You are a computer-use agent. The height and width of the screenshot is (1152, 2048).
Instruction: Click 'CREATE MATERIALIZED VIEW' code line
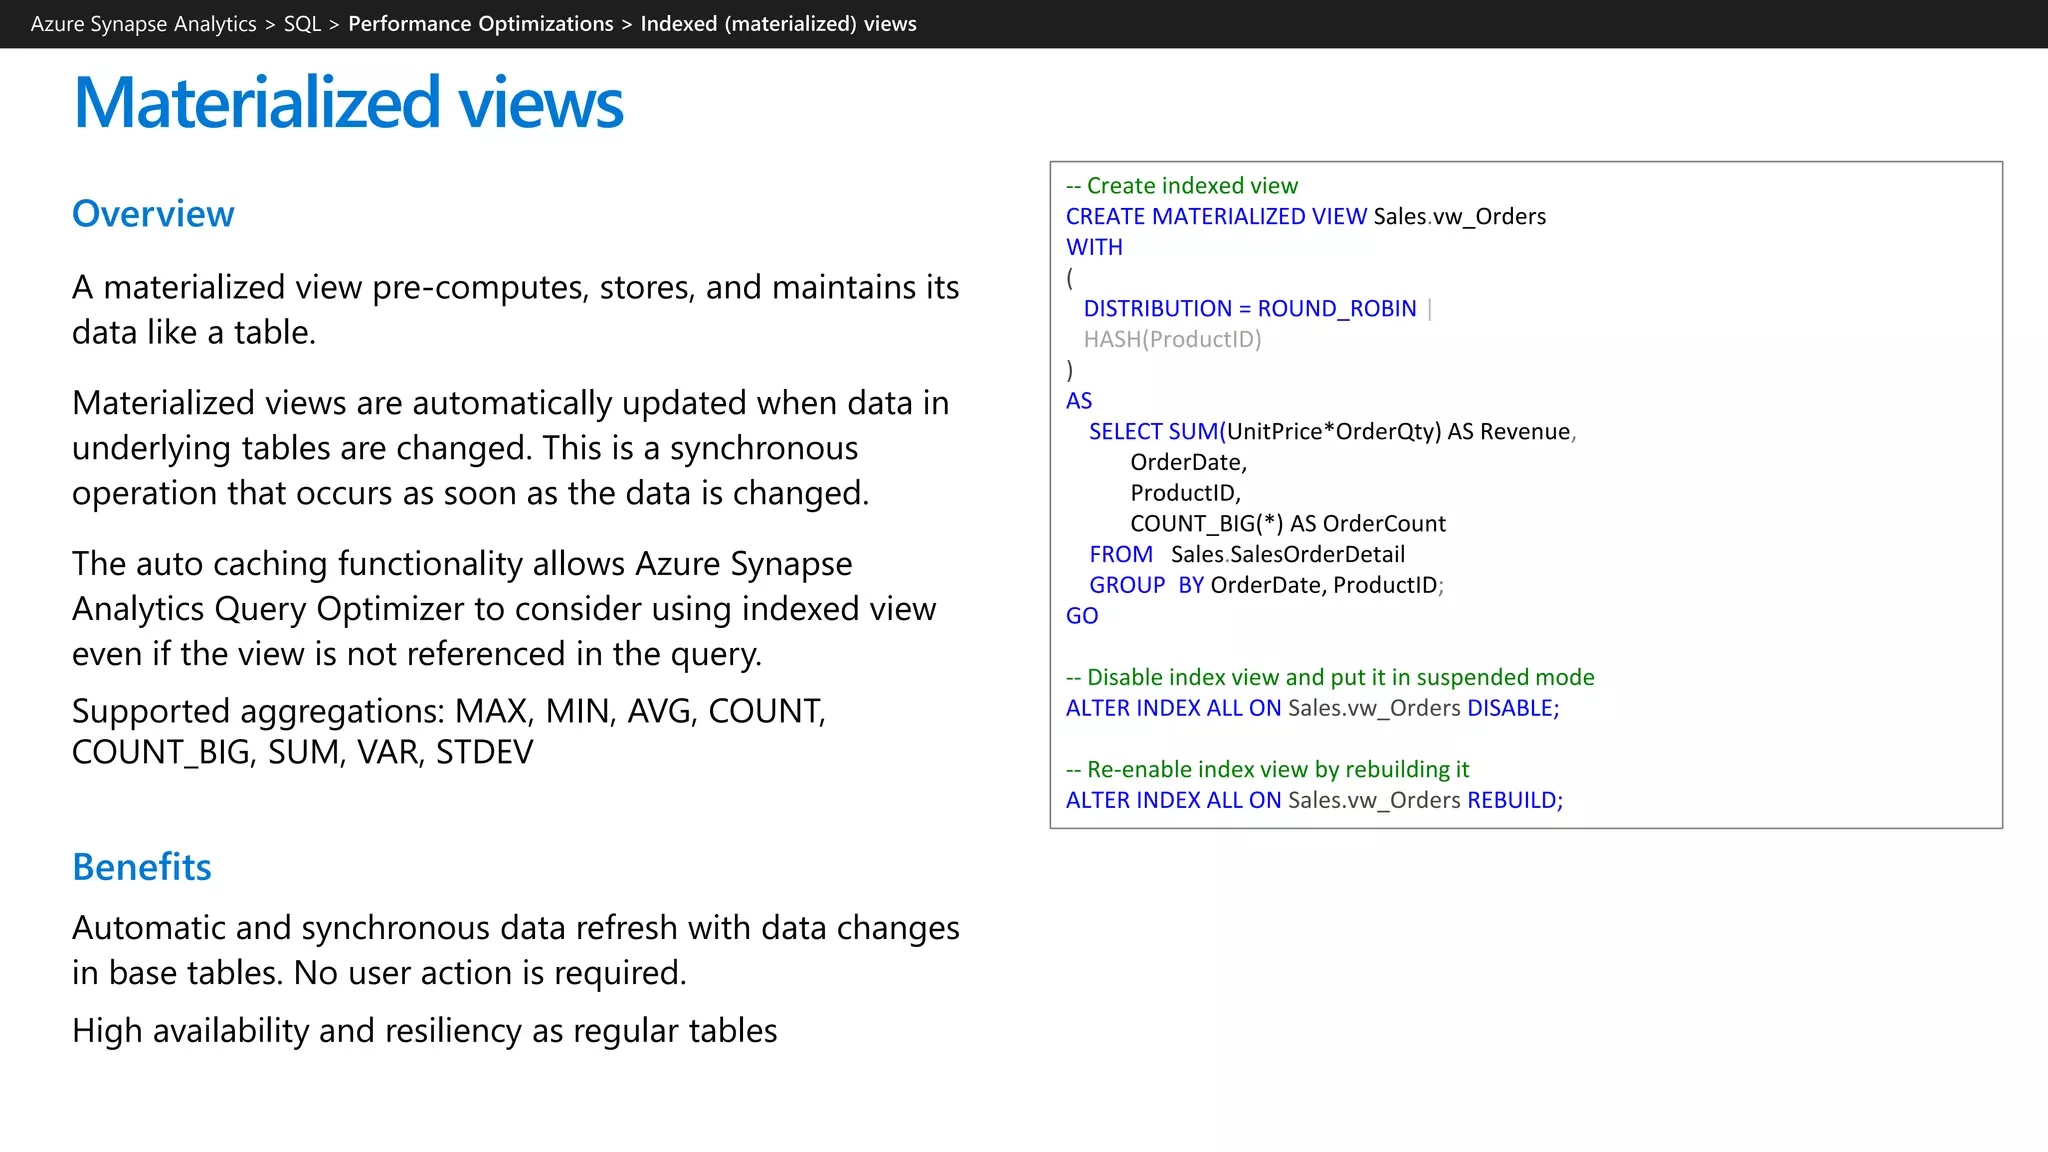[x=1305, y=217]
